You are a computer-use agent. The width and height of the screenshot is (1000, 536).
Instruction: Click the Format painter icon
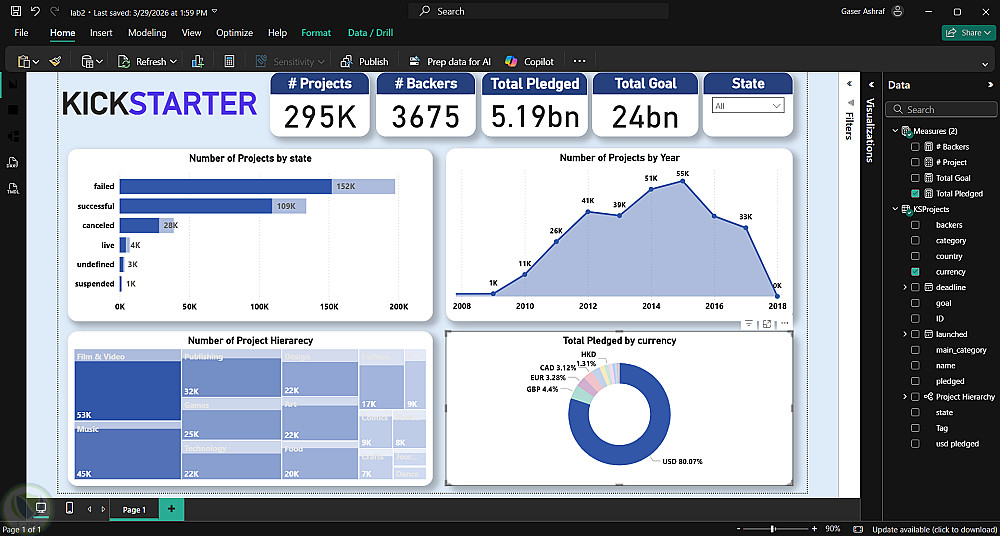coord(55,61)
